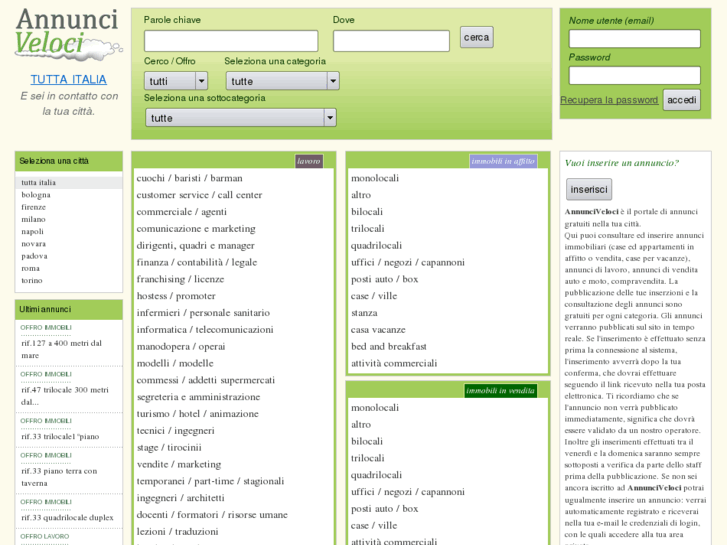Open posti auto / box in affitto

pyautogui.click(x=384, y=279)
